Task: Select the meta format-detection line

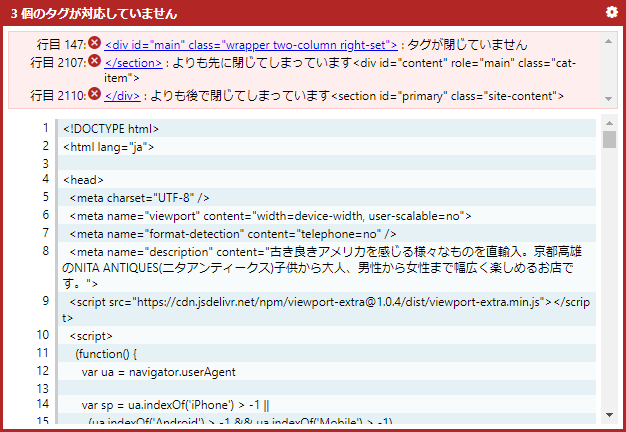Action: point(327,234)
